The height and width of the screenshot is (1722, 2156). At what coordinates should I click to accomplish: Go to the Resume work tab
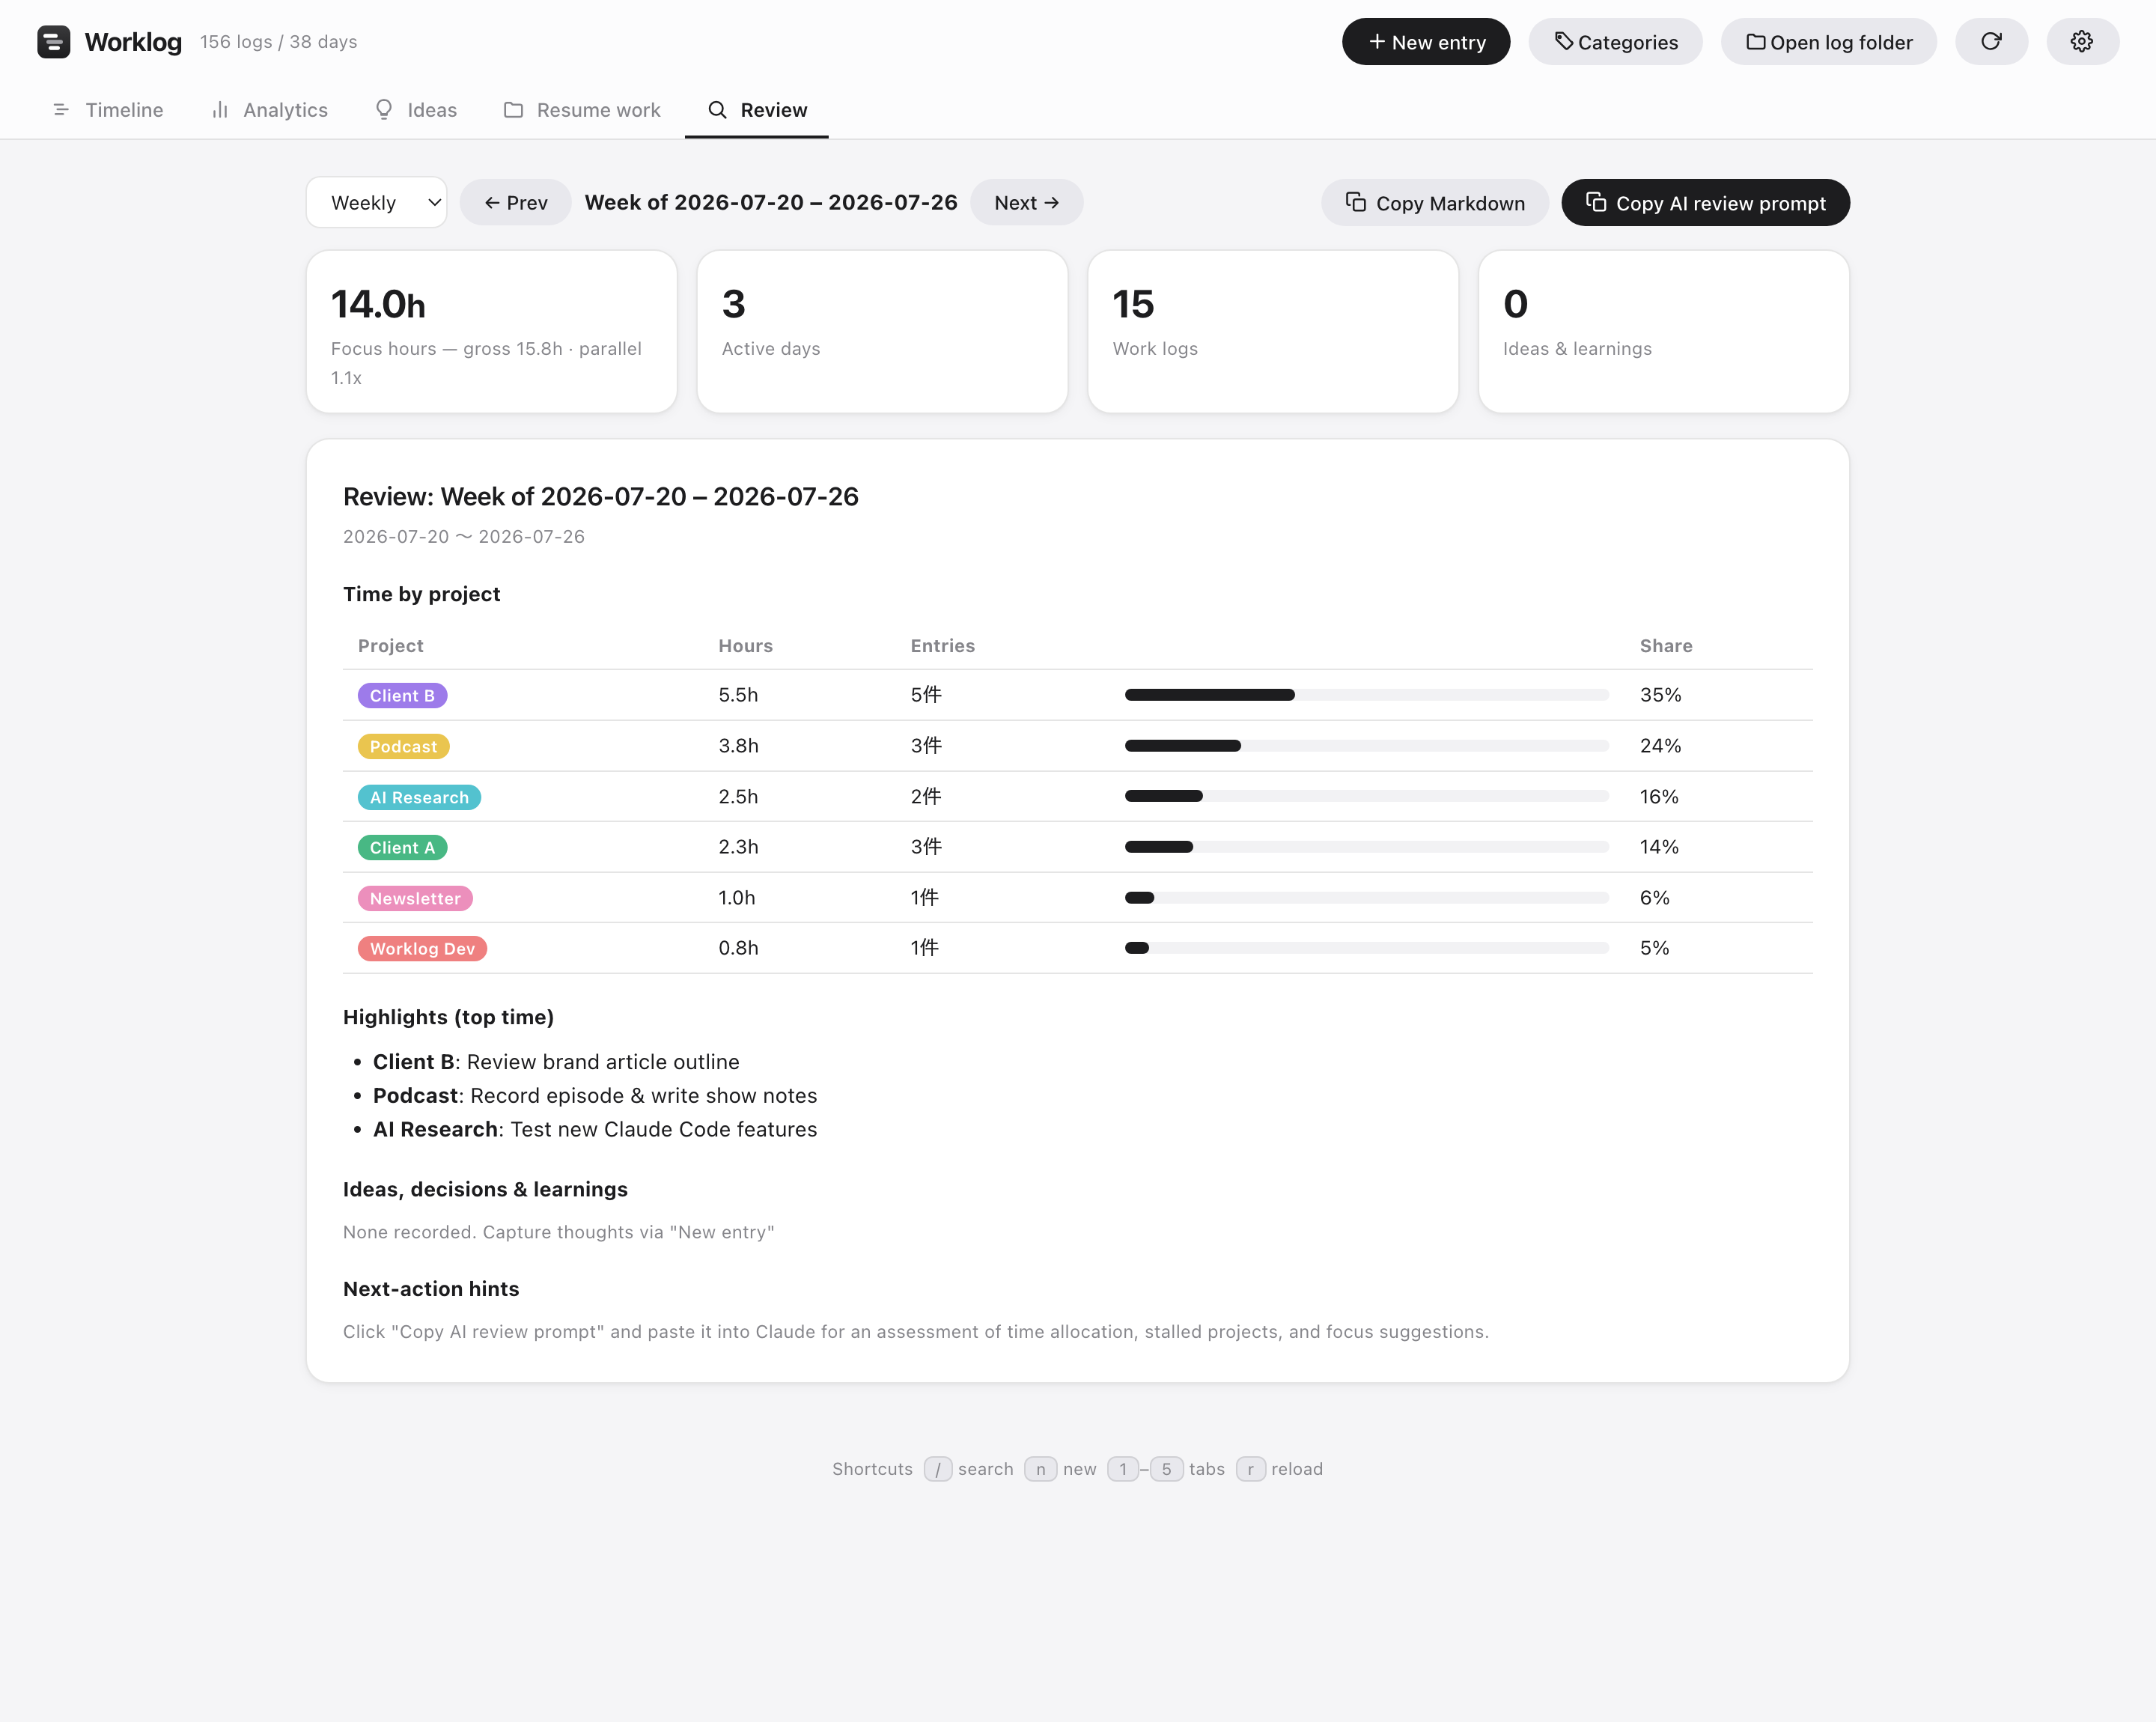click(581, 110)
